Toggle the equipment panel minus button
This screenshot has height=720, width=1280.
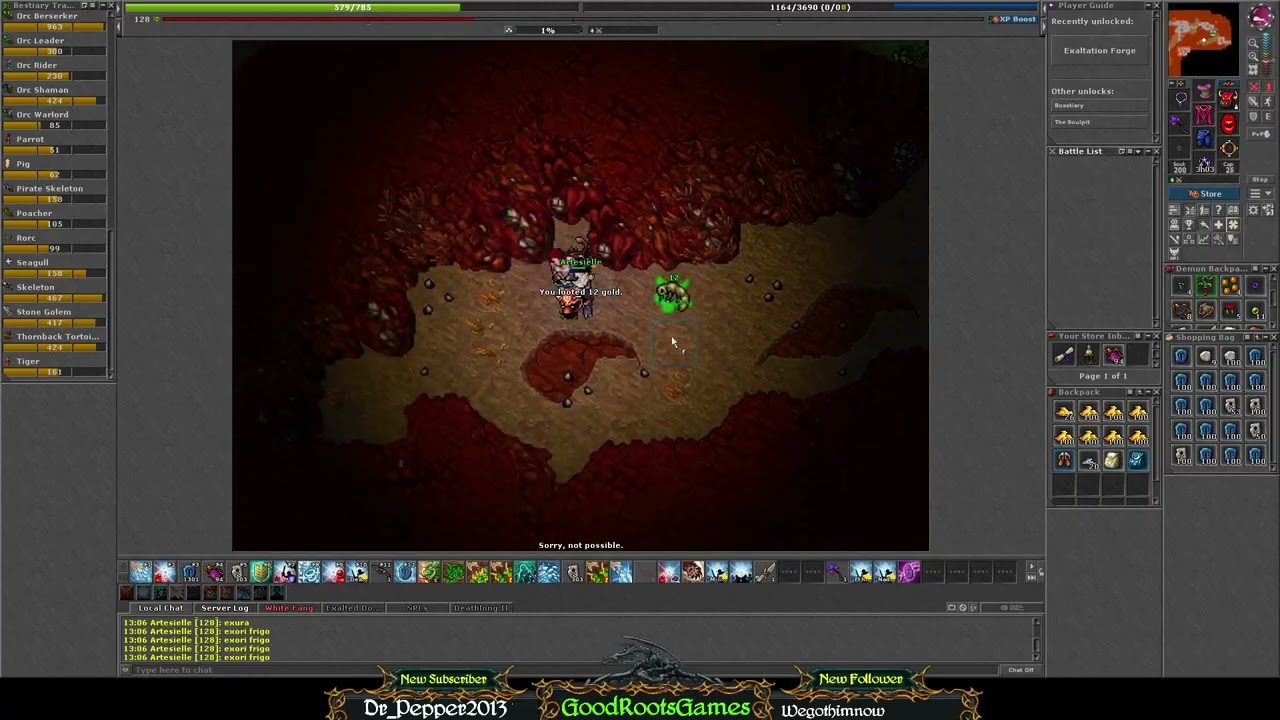point(1172,83)
